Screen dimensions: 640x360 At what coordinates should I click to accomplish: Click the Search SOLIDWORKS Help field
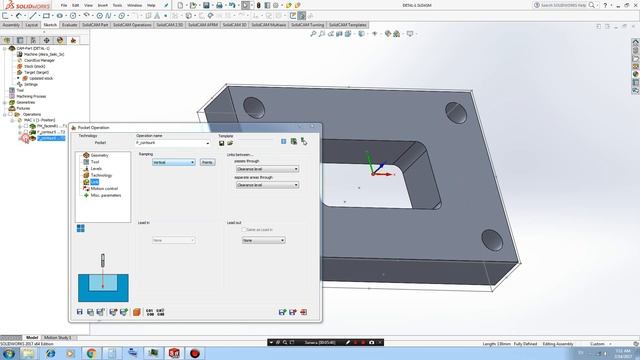(x=563, y=5)
